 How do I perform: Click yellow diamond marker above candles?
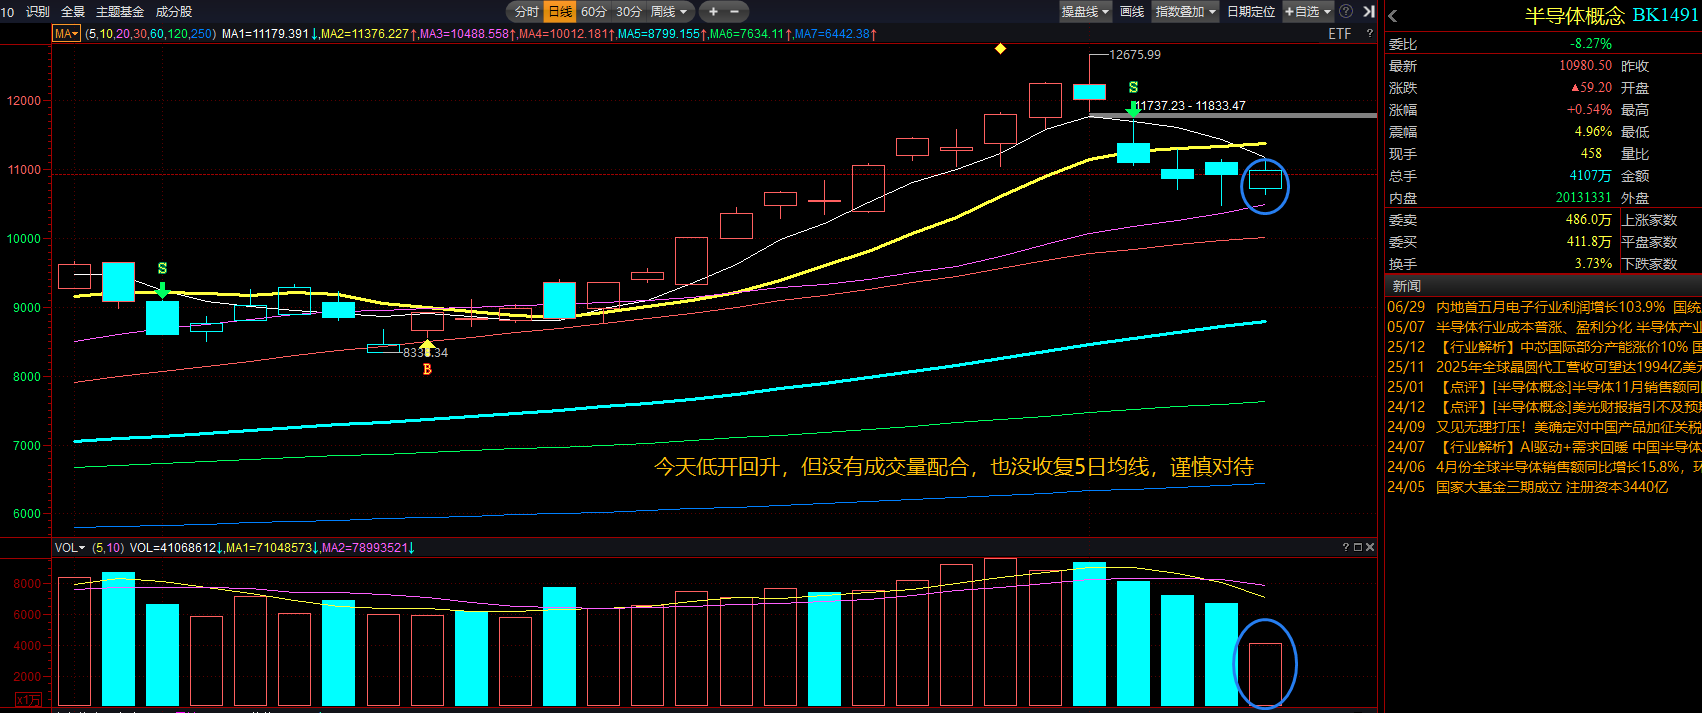(x=1000, y=48)
